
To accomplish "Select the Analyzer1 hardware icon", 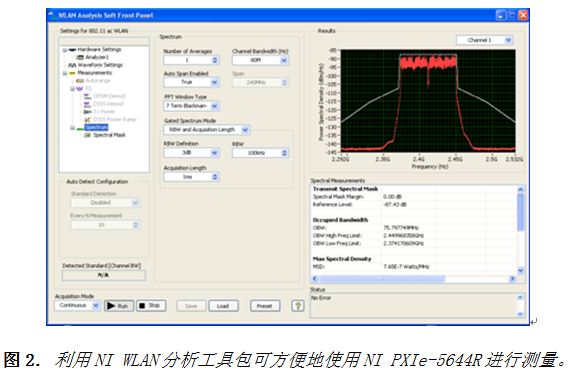I will [x=80, y=57].
